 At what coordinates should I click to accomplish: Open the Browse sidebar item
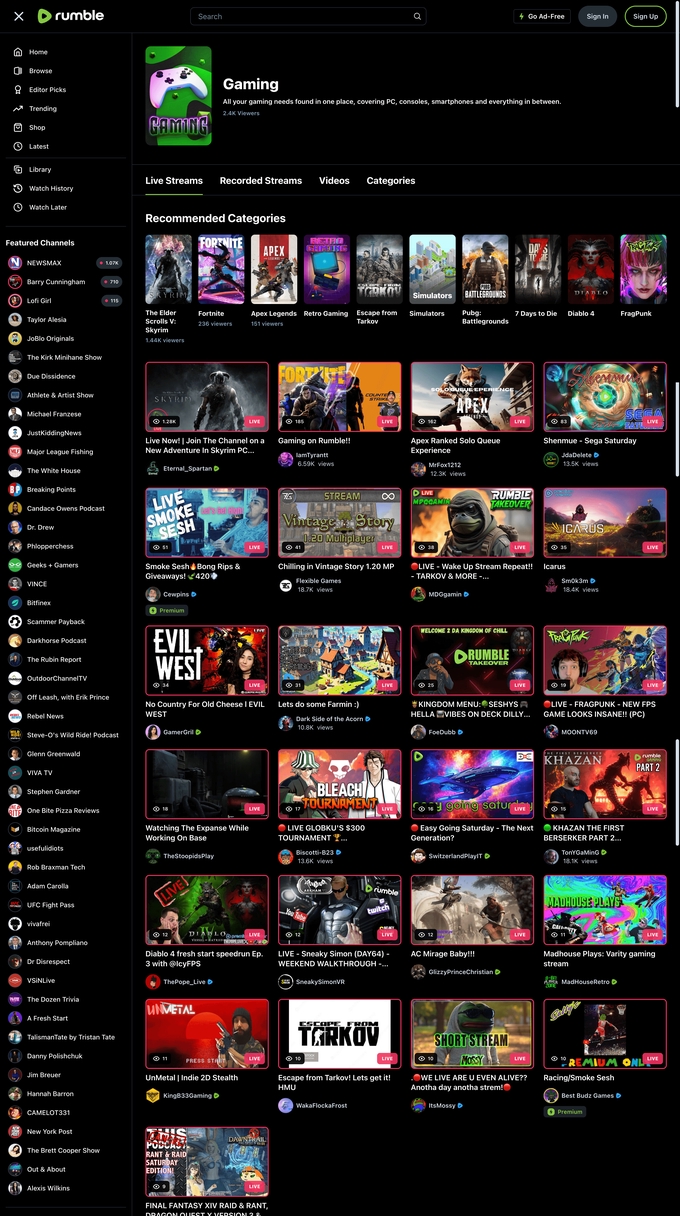click(x=40, y=71)
